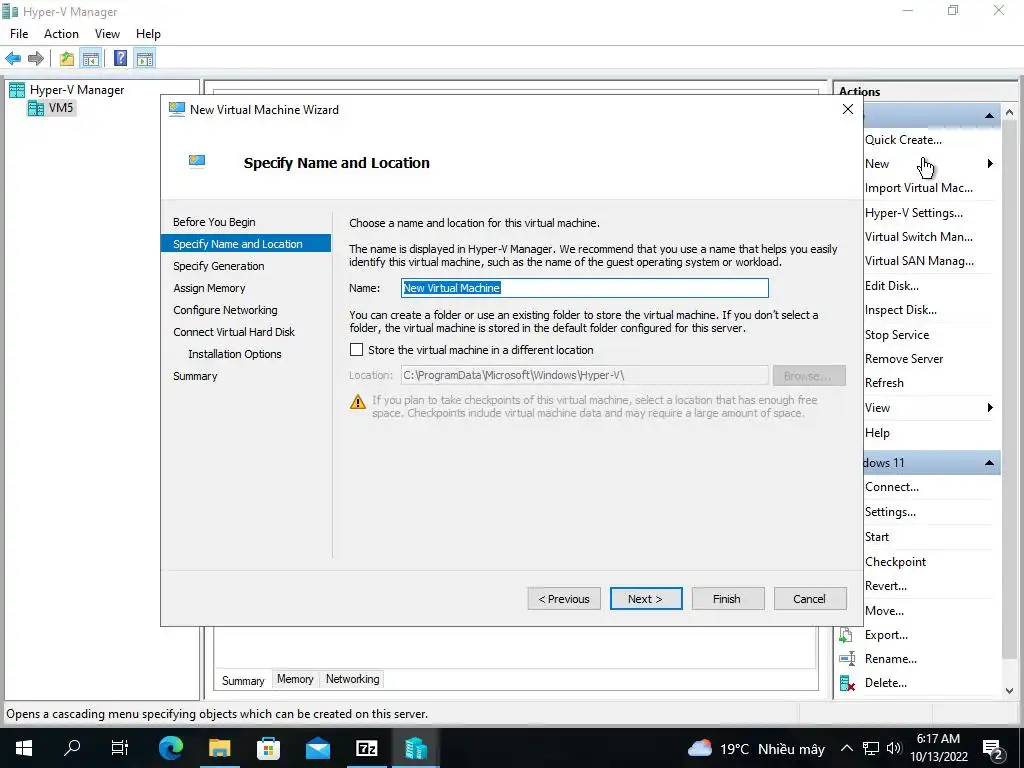Viewport: 1024px width, 768px height.
Task: Go to Specify Generation wizard step
Action: click(x=219, y=266)
